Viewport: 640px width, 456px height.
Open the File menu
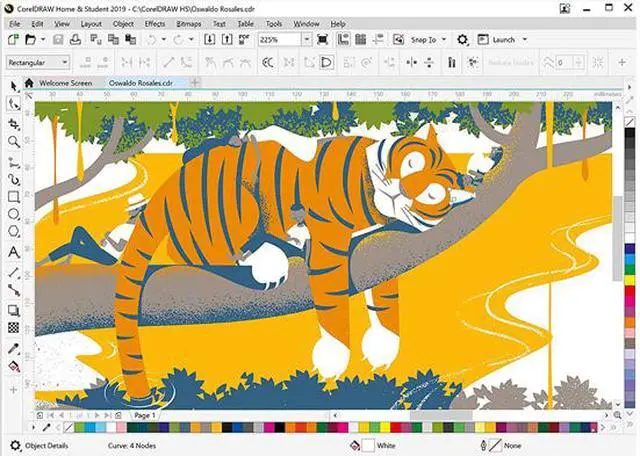click(x=15, y=24)
